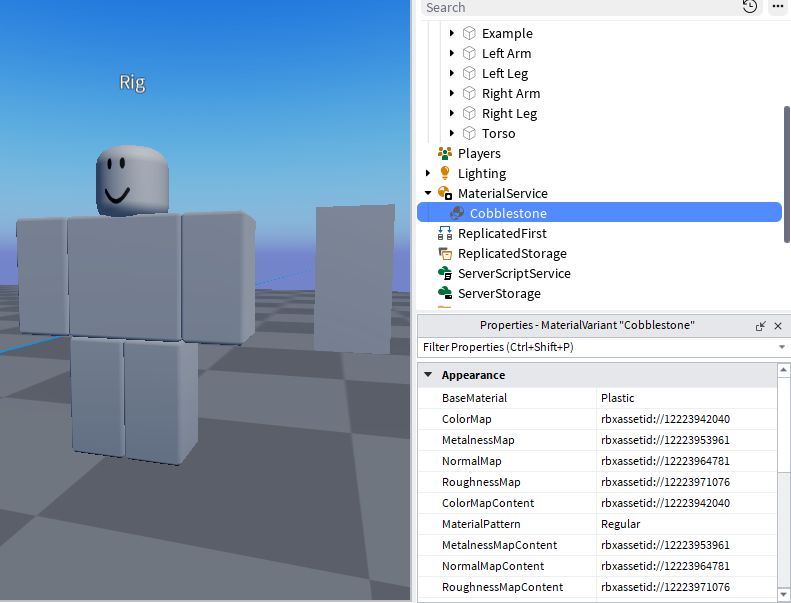Click the Rig name label in viewport
Image resolution: width=791 pixels, height=603 pixels.
tap(132, 82)
